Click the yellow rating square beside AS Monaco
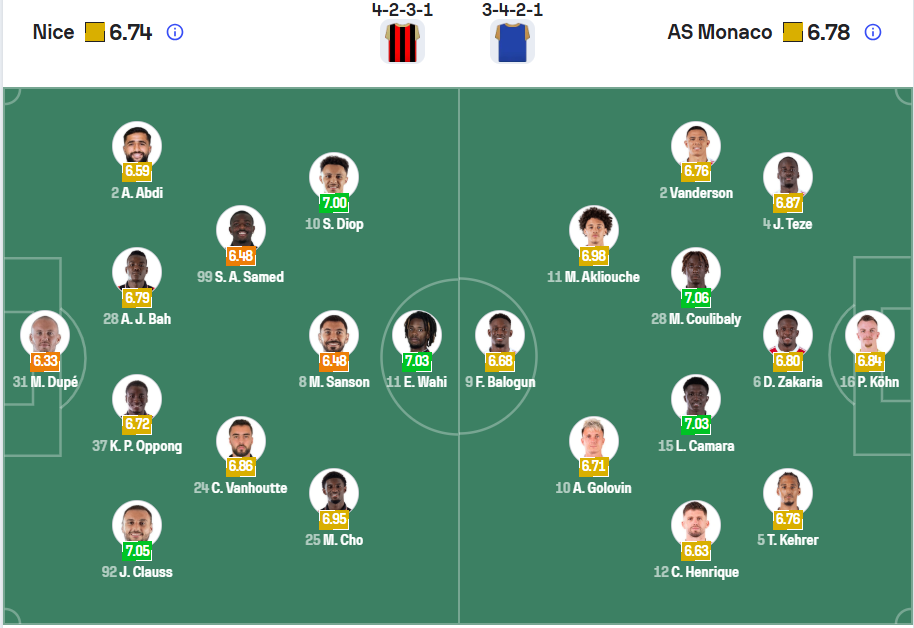 click(x=793, y=32)
